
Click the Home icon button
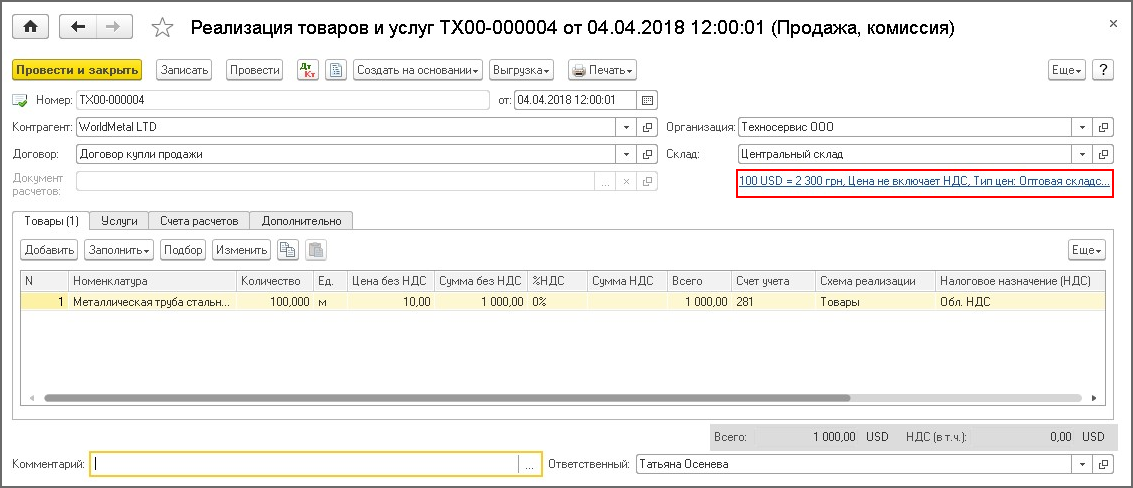tap(30, 27)
